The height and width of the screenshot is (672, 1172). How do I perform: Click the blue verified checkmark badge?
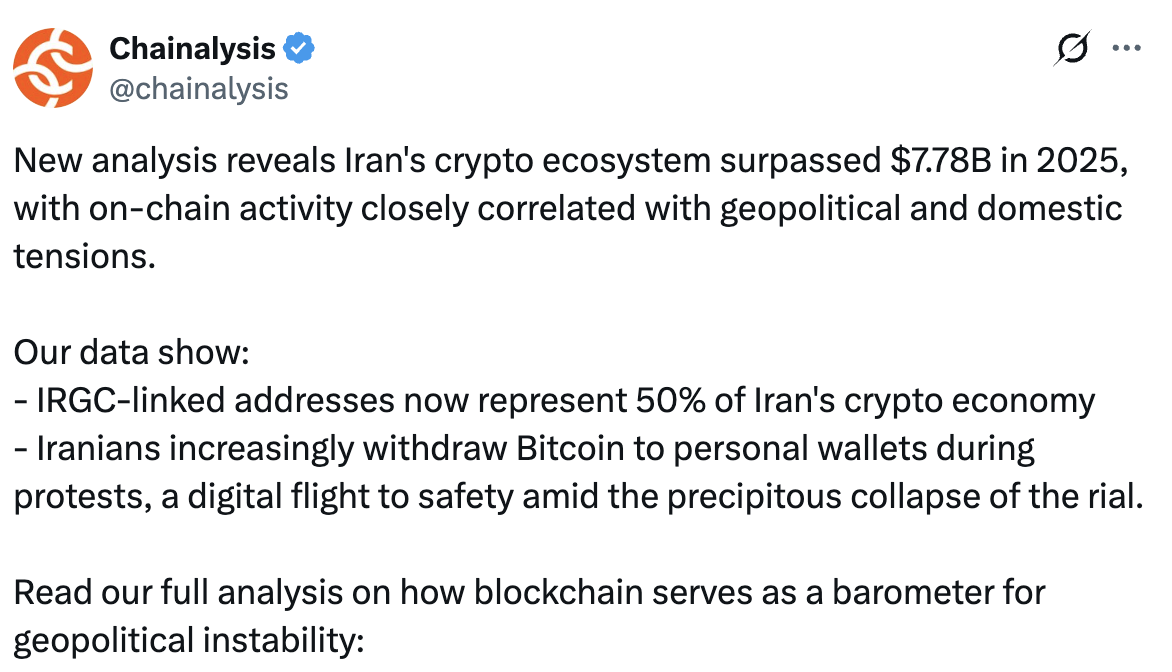tap(299, 47)
